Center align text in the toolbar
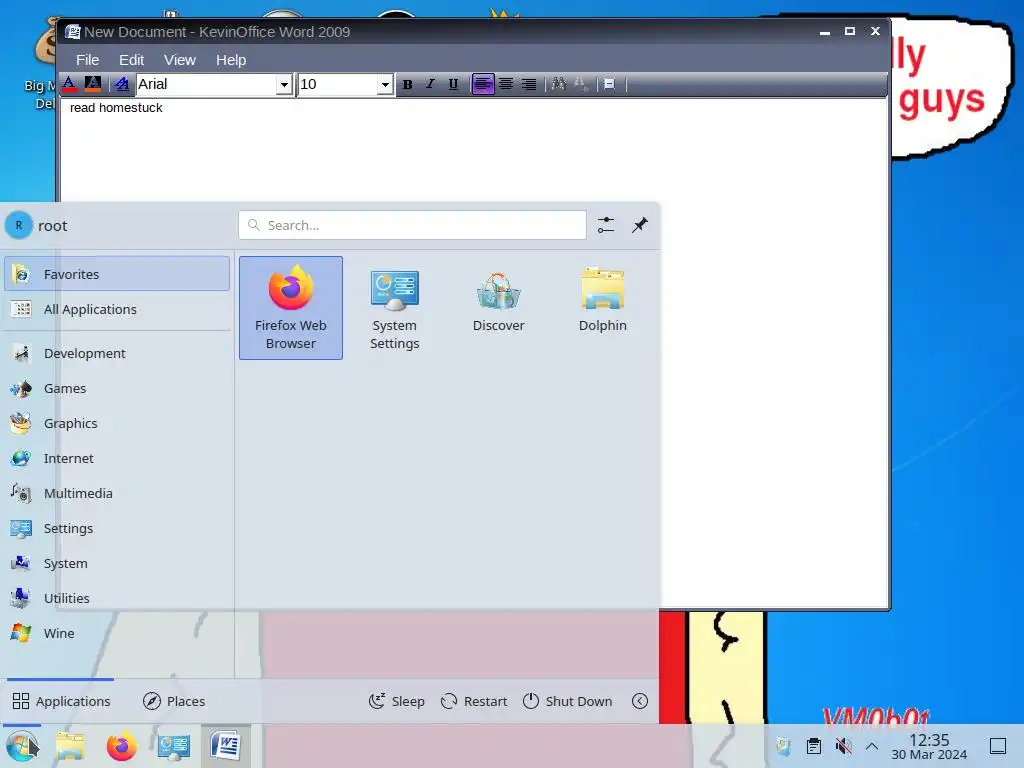The height and width of the screenshot is (768, 1024). click(x=505, y=84)
